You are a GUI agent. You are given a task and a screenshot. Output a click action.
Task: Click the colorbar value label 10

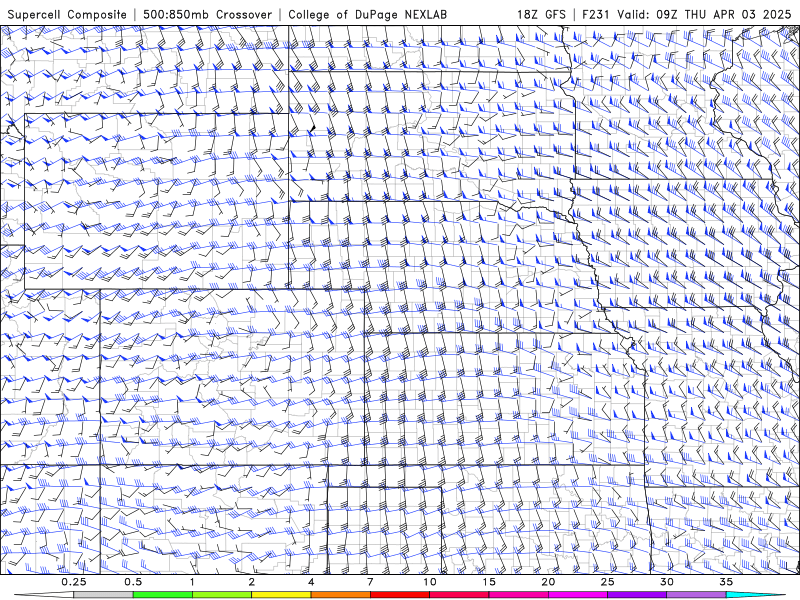pyautogui.click(x=430, y=582)
